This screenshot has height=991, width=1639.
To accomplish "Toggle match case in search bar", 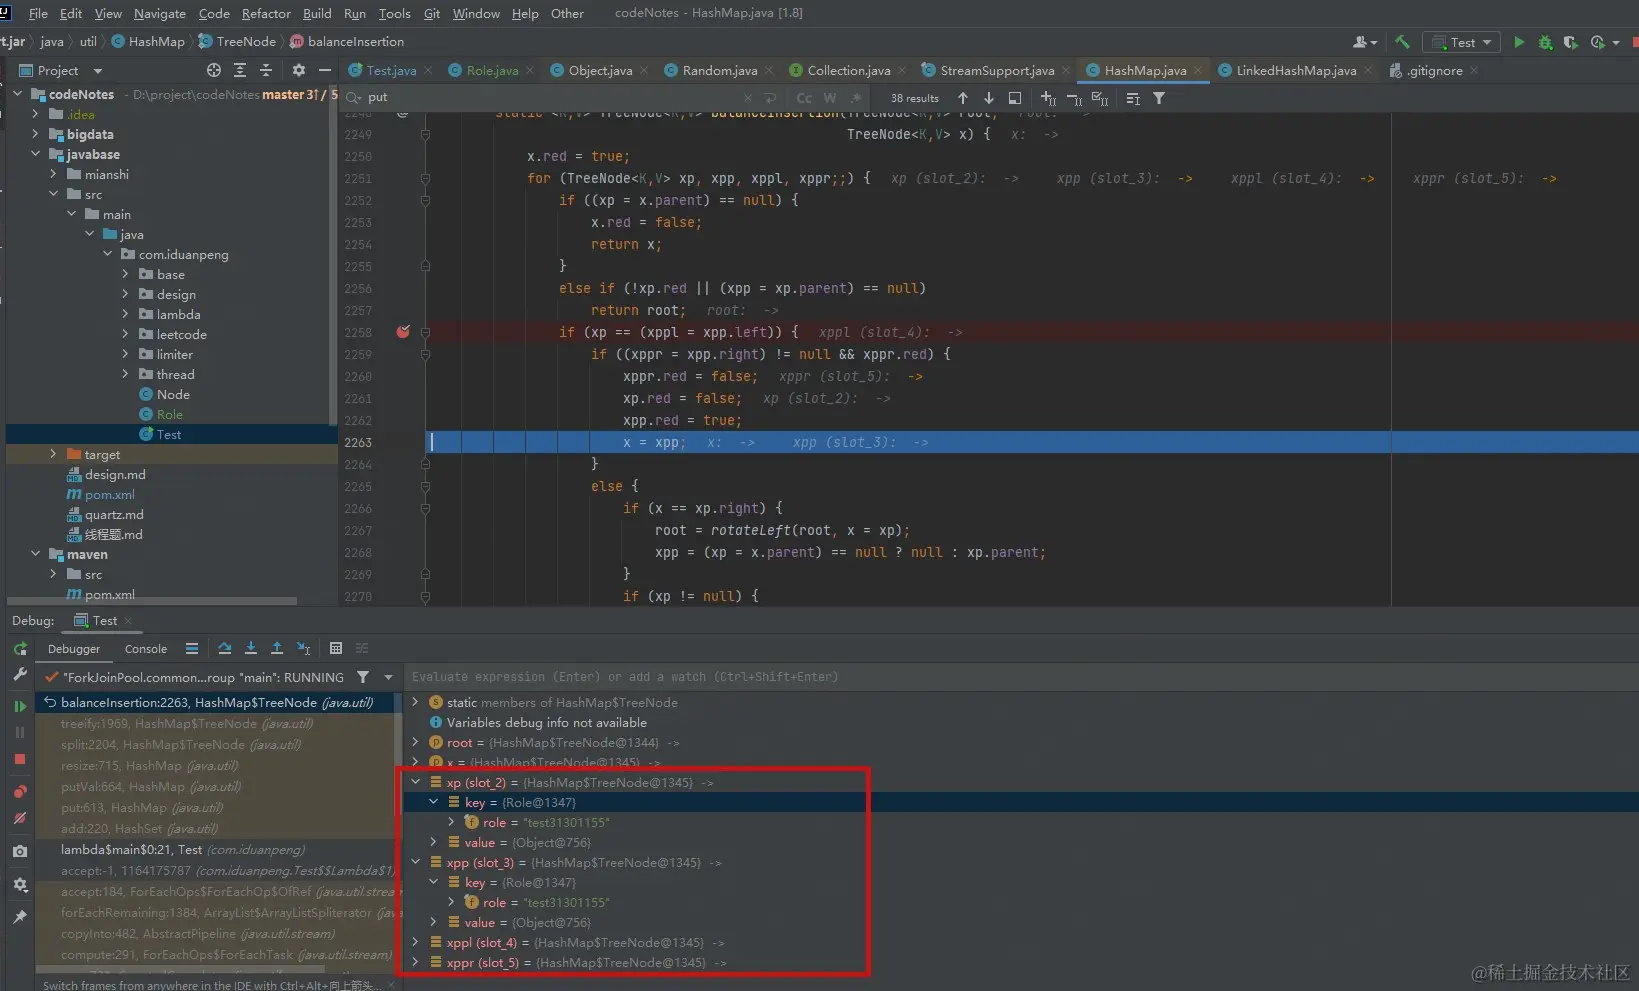I will (x=804, y=98).
